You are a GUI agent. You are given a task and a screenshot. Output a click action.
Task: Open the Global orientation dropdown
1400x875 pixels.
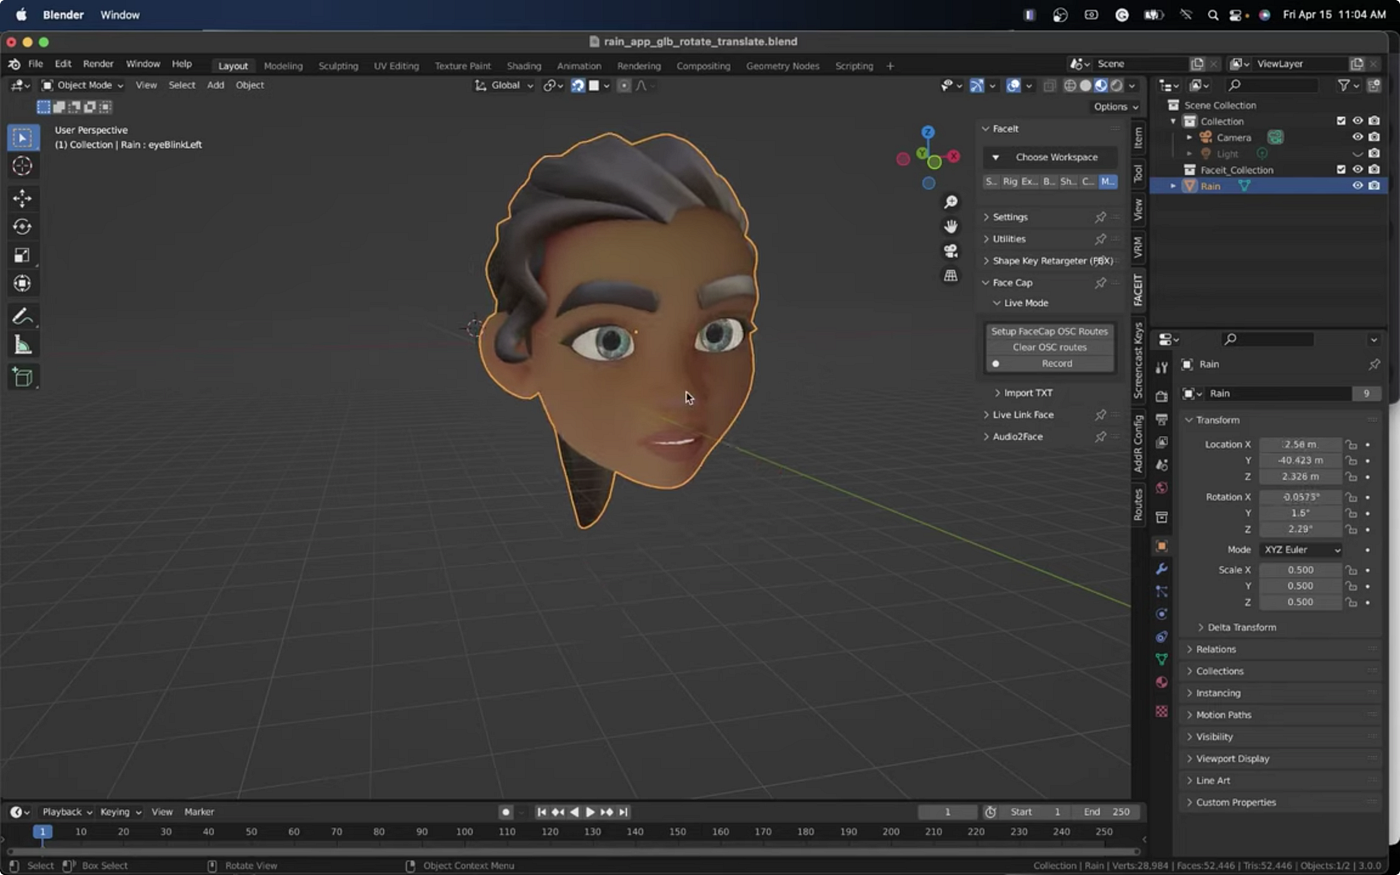pyautogui.click(x=504, y=86)
